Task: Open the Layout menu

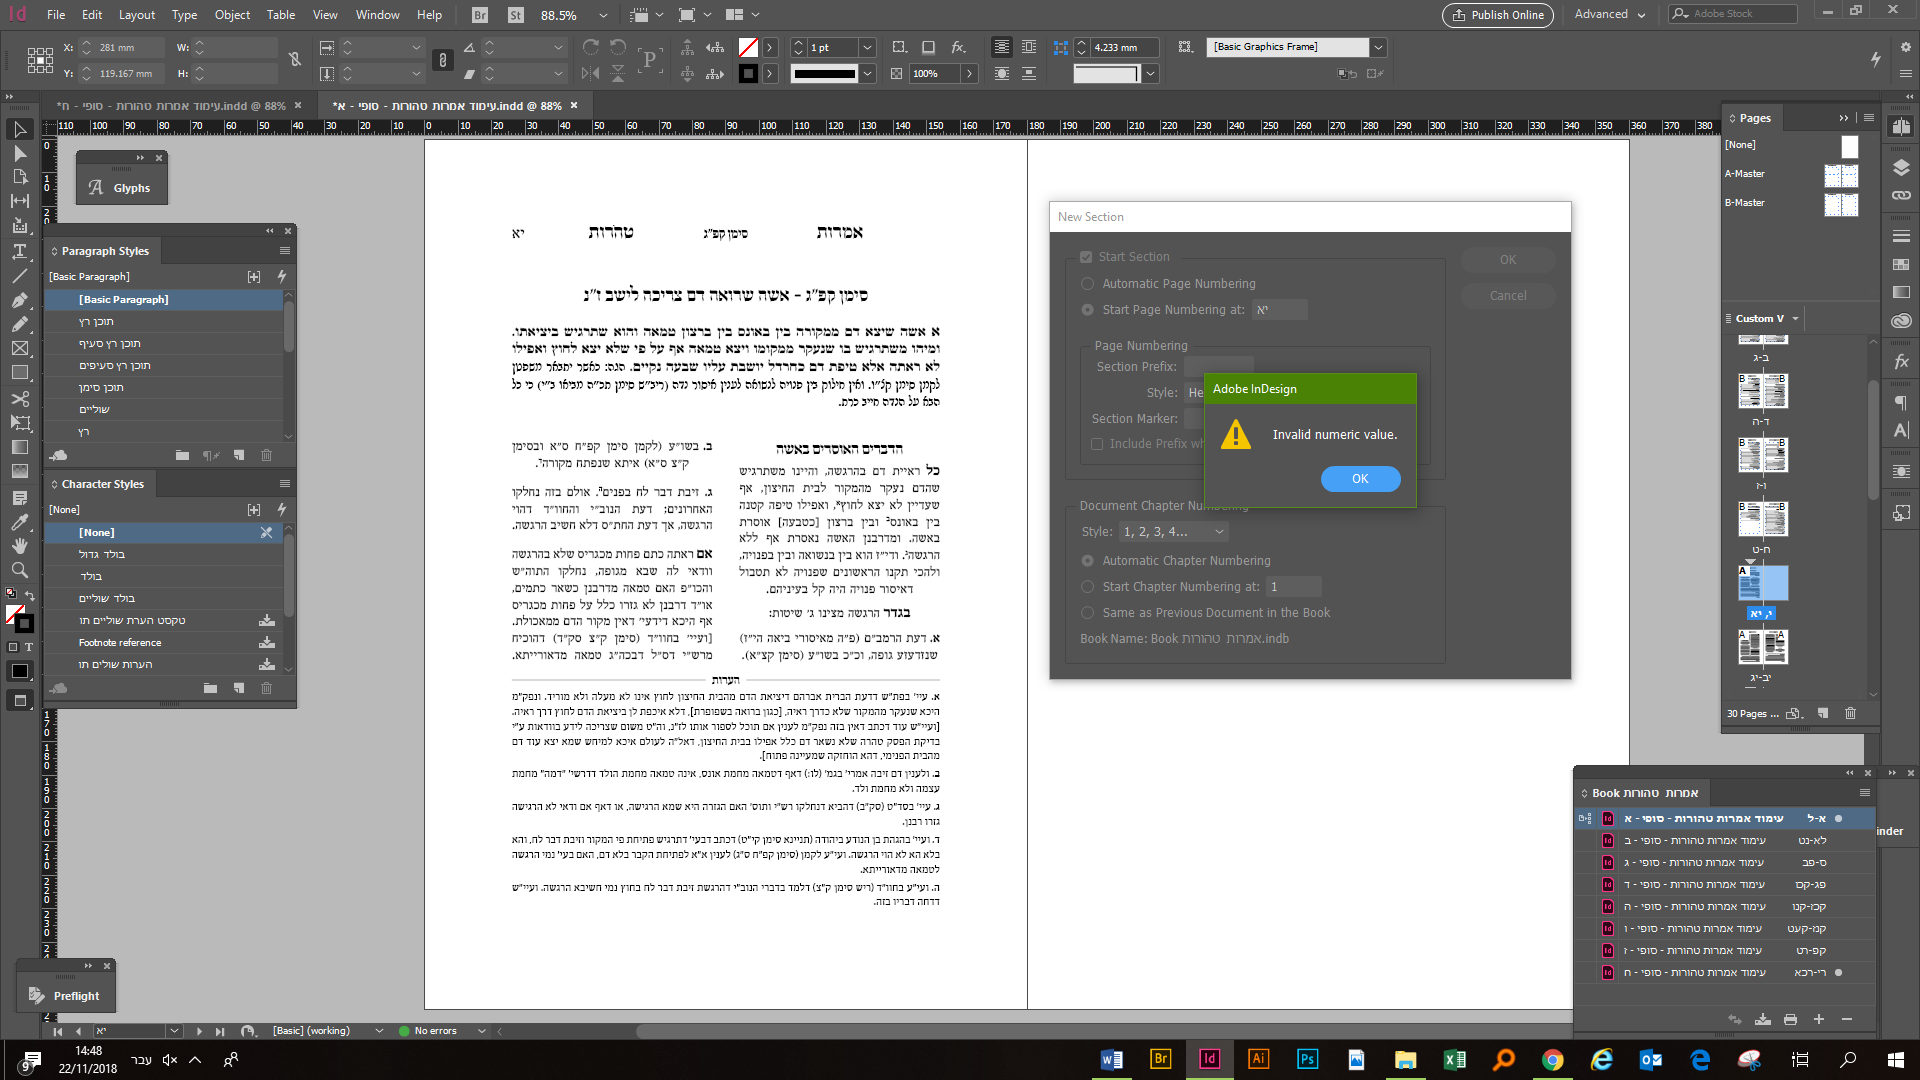Action: click(137, 15)
